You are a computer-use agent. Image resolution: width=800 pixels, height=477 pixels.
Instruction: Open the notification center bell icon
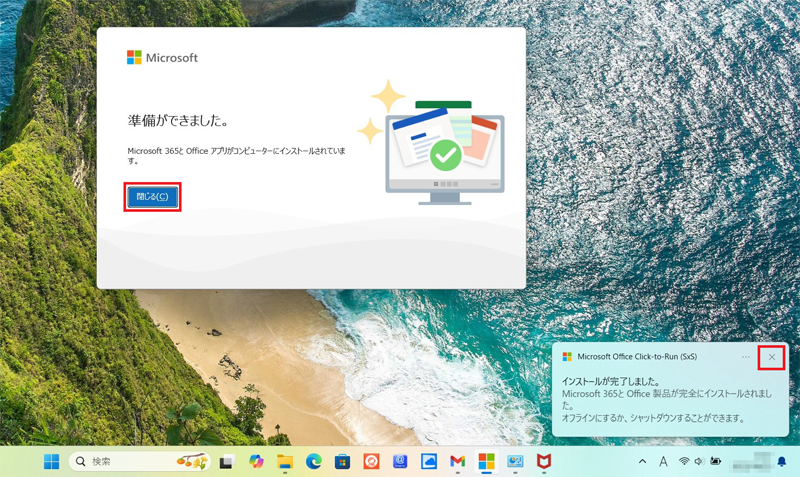point(782,461)
